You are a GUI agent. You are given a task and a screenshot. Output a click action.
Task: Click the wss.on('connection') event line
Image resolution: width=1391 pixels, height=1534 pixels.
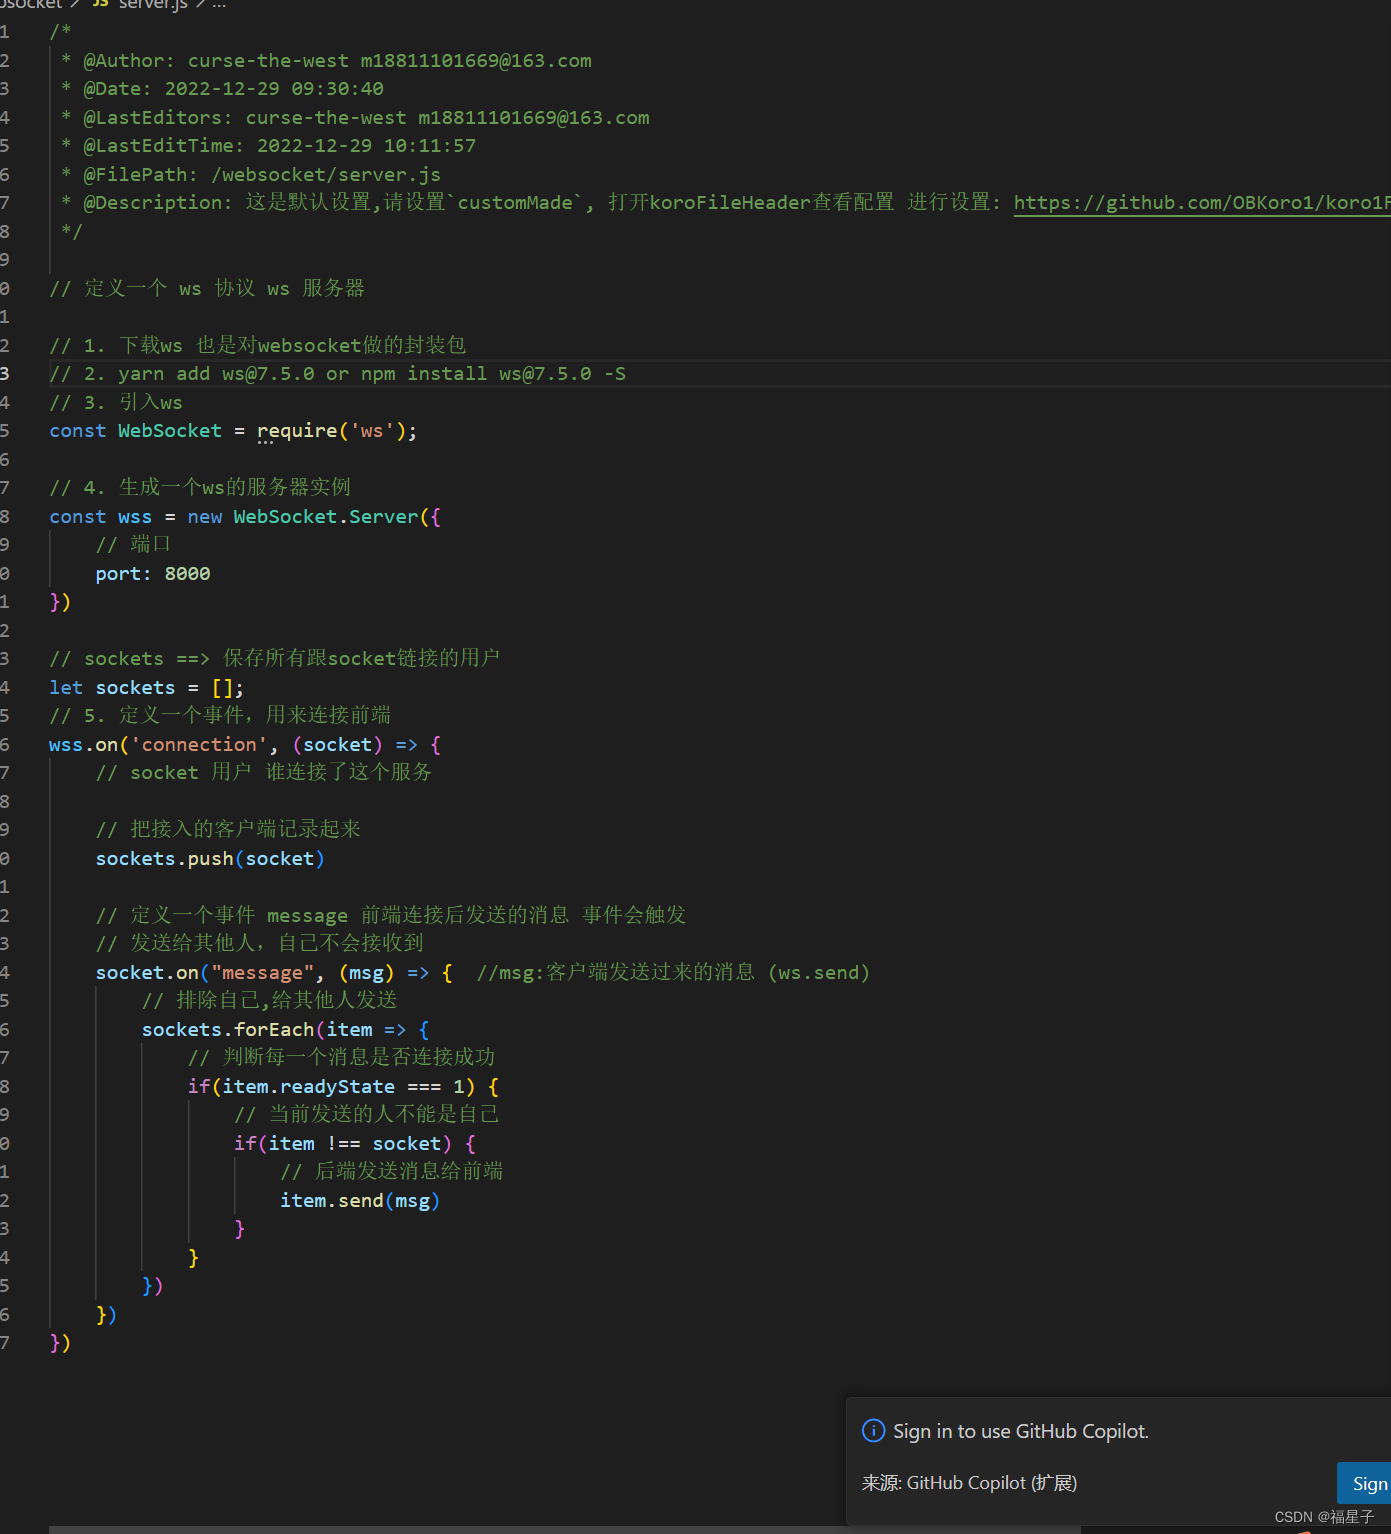pos(240,744)
